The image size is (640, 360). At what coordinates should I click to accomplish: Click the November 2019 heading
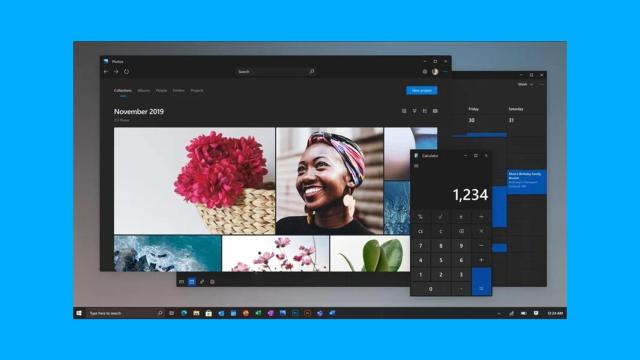[139, 111]
